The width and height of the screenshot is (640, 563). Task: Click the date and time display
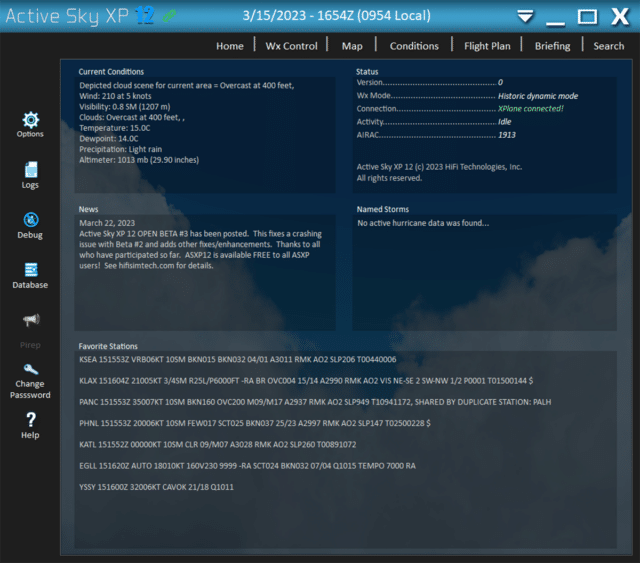(336, 17)
